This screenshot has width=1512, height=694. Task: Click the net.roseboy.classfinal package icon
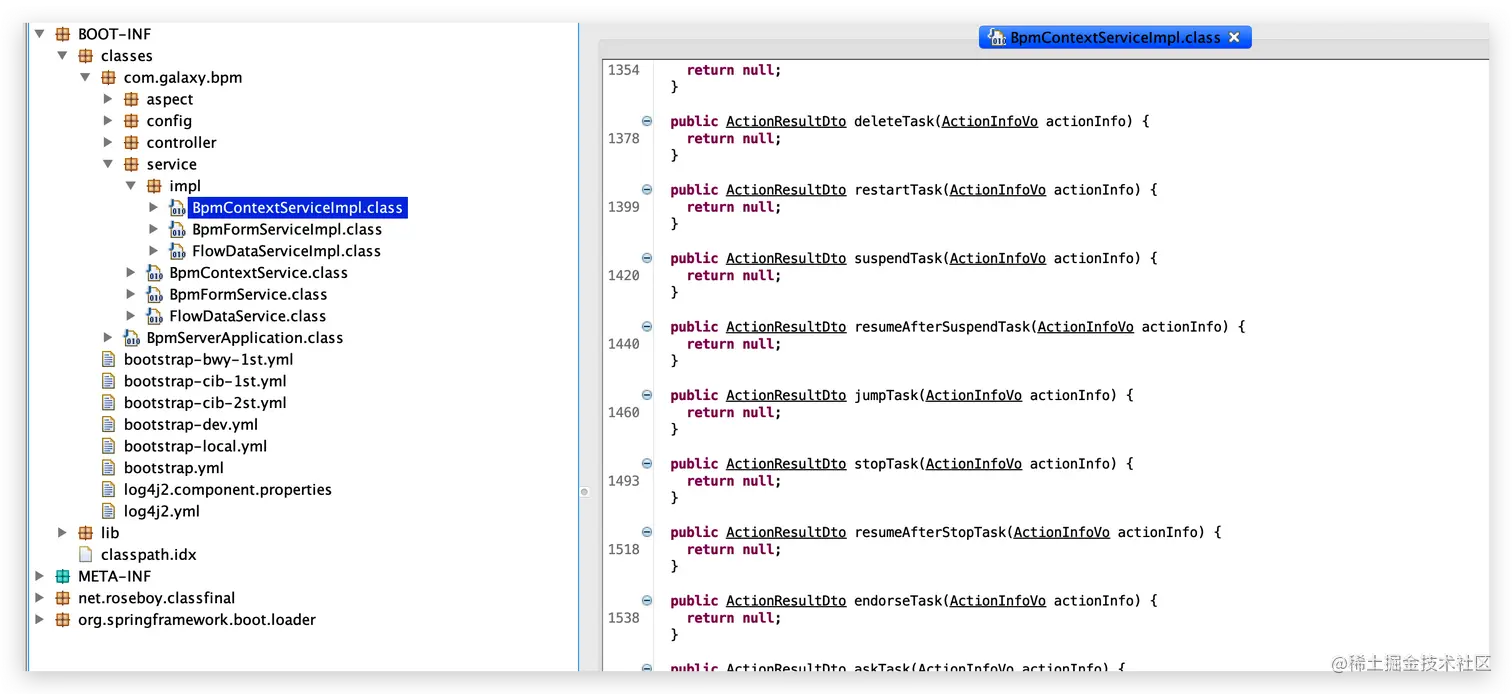(63, 598)
